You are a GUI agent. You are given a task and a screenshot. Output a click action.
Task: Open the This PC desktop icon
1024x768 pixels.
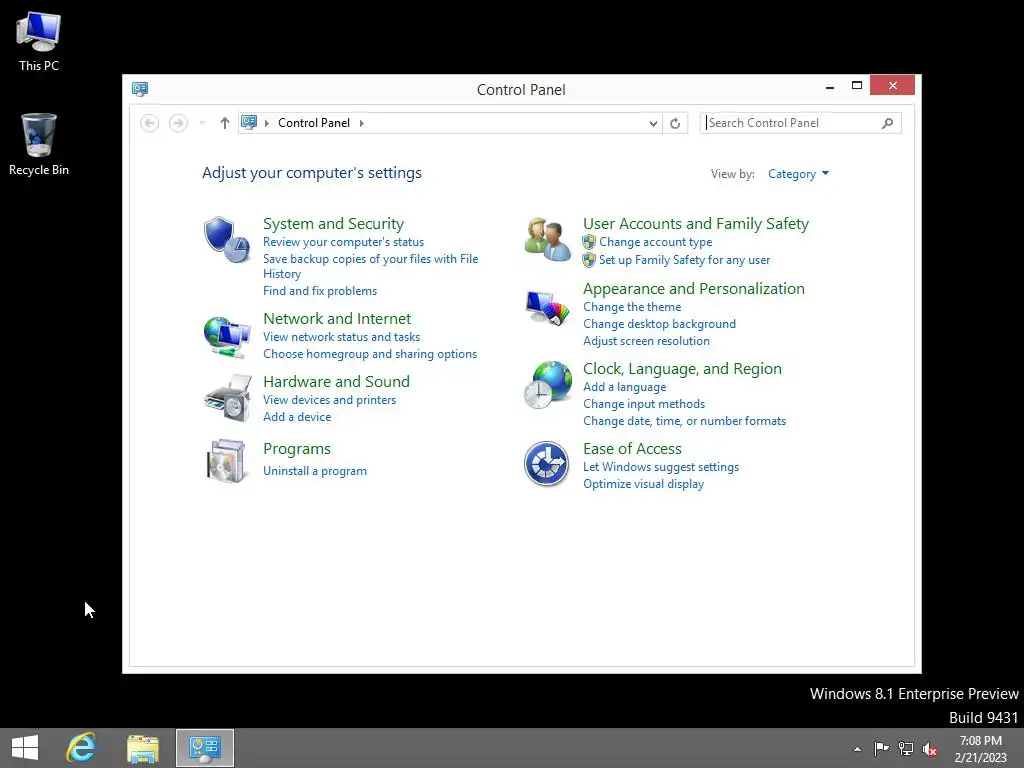(x=39, y=41)
